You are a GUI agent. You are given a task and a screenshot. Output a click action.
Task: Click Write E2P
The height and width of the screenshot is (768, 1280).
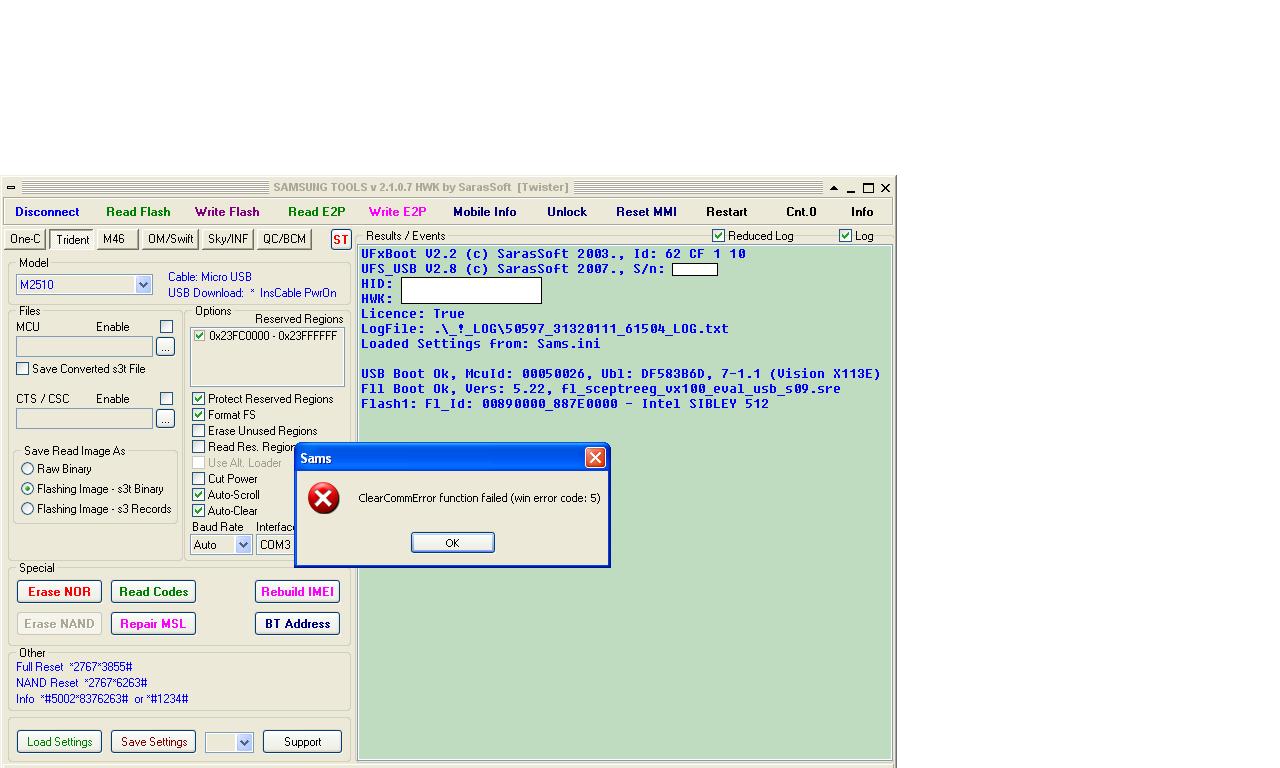click(397, 212)
